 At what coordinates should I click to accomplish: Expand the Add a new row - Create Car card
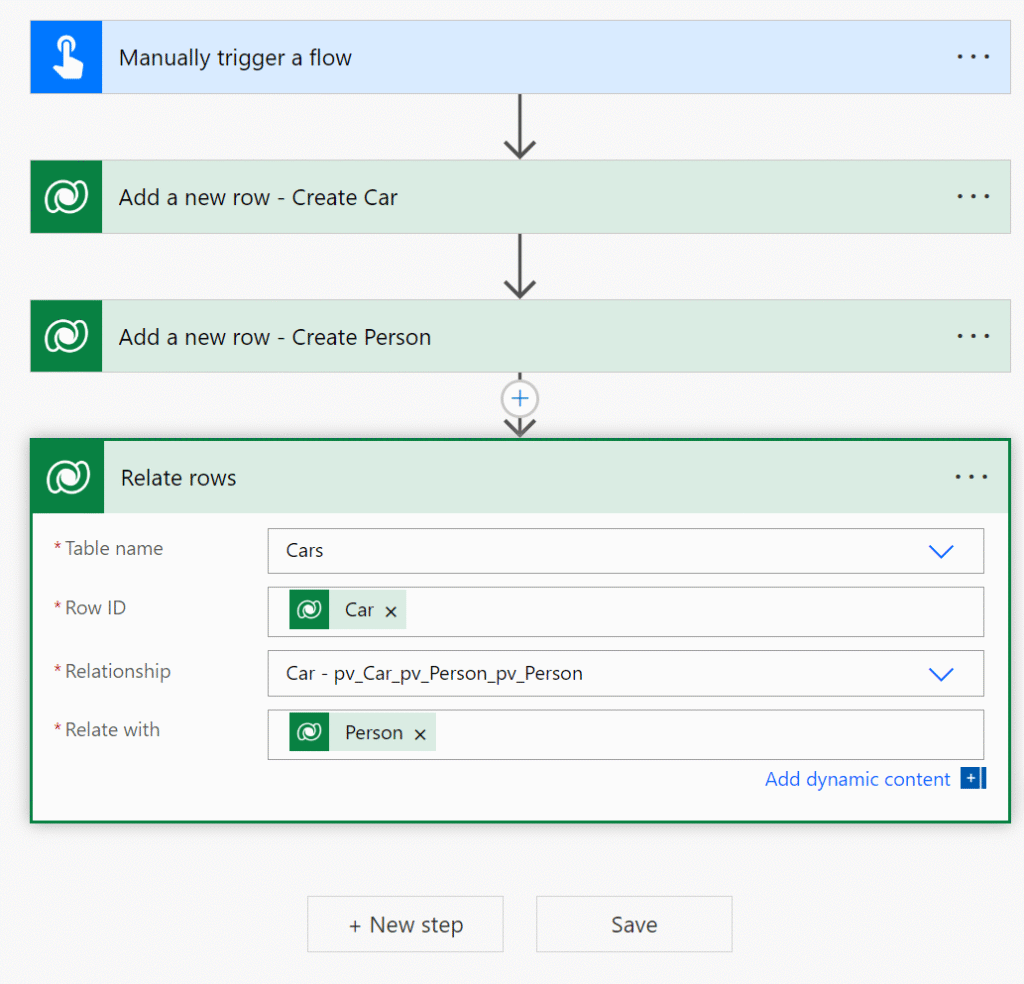click(x=520, y=197)
